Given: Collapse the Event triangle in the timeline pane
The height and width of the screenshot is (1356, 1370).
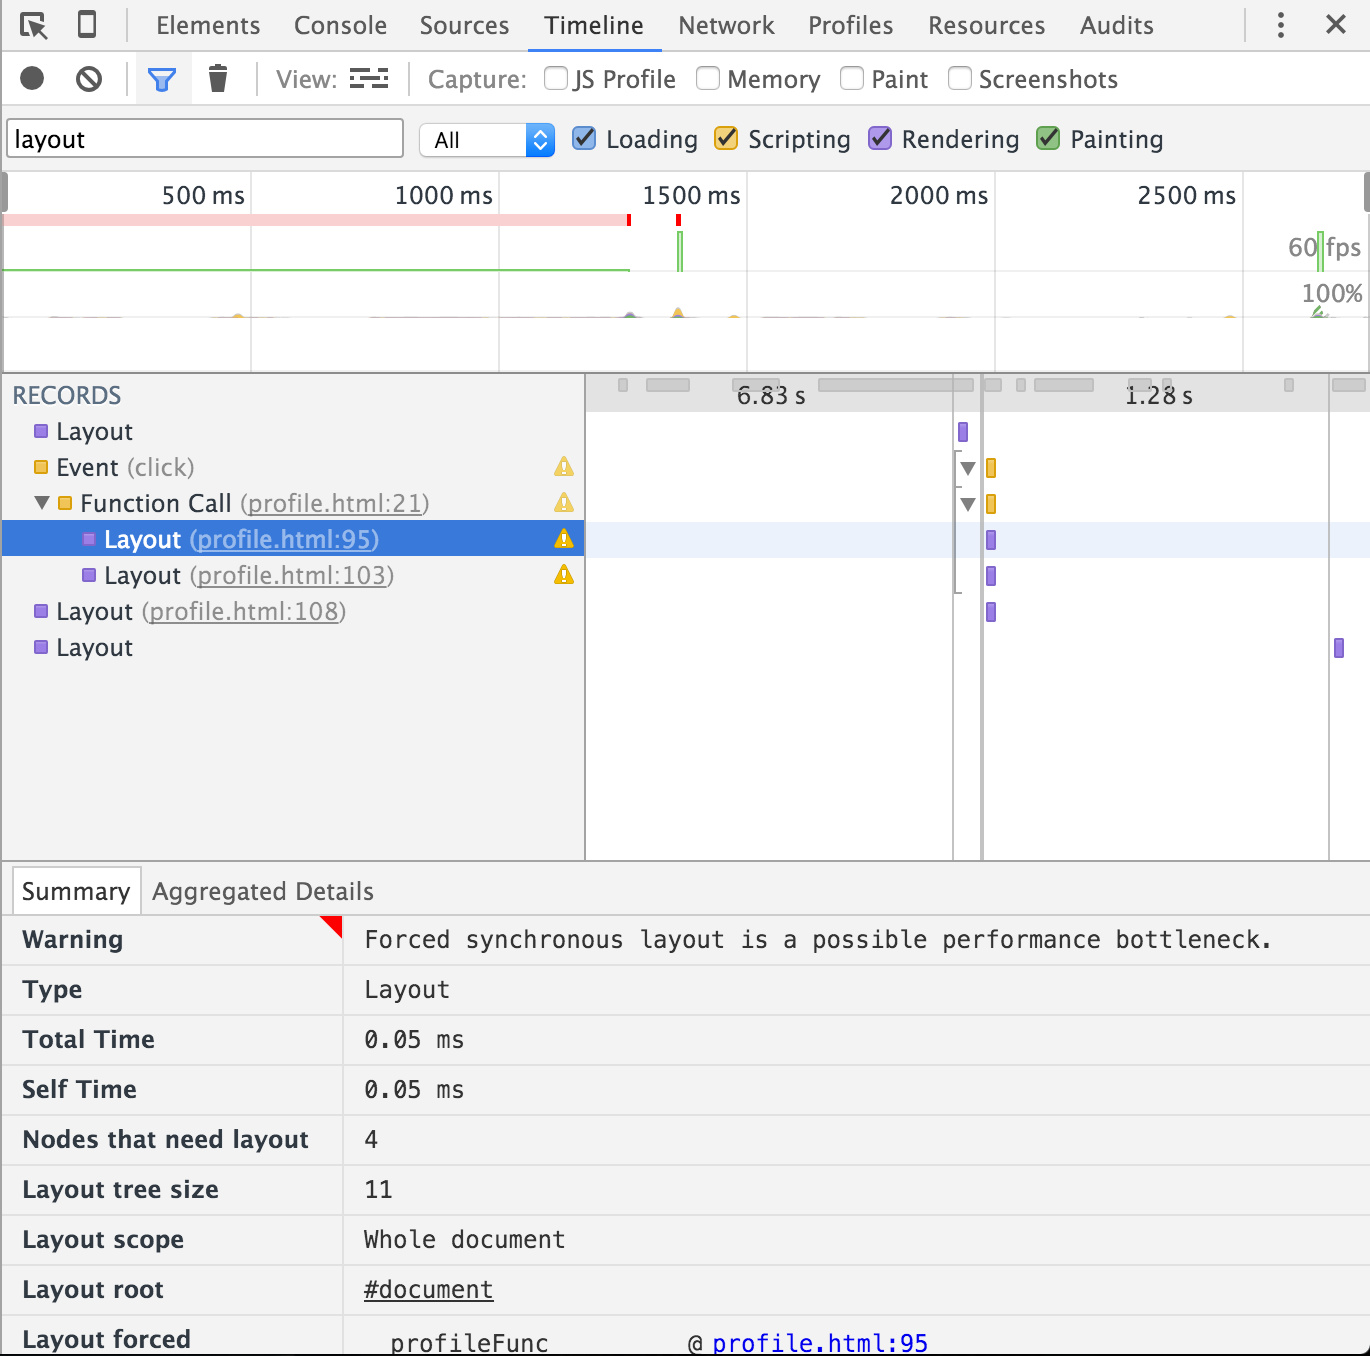Looking at the screenshot, I should pos(967,468).
